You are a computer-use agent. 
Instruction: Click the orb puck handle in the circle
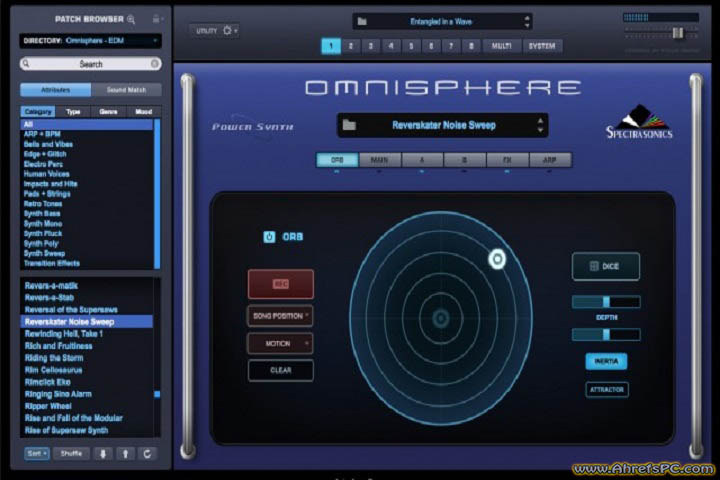coord(497,259)
